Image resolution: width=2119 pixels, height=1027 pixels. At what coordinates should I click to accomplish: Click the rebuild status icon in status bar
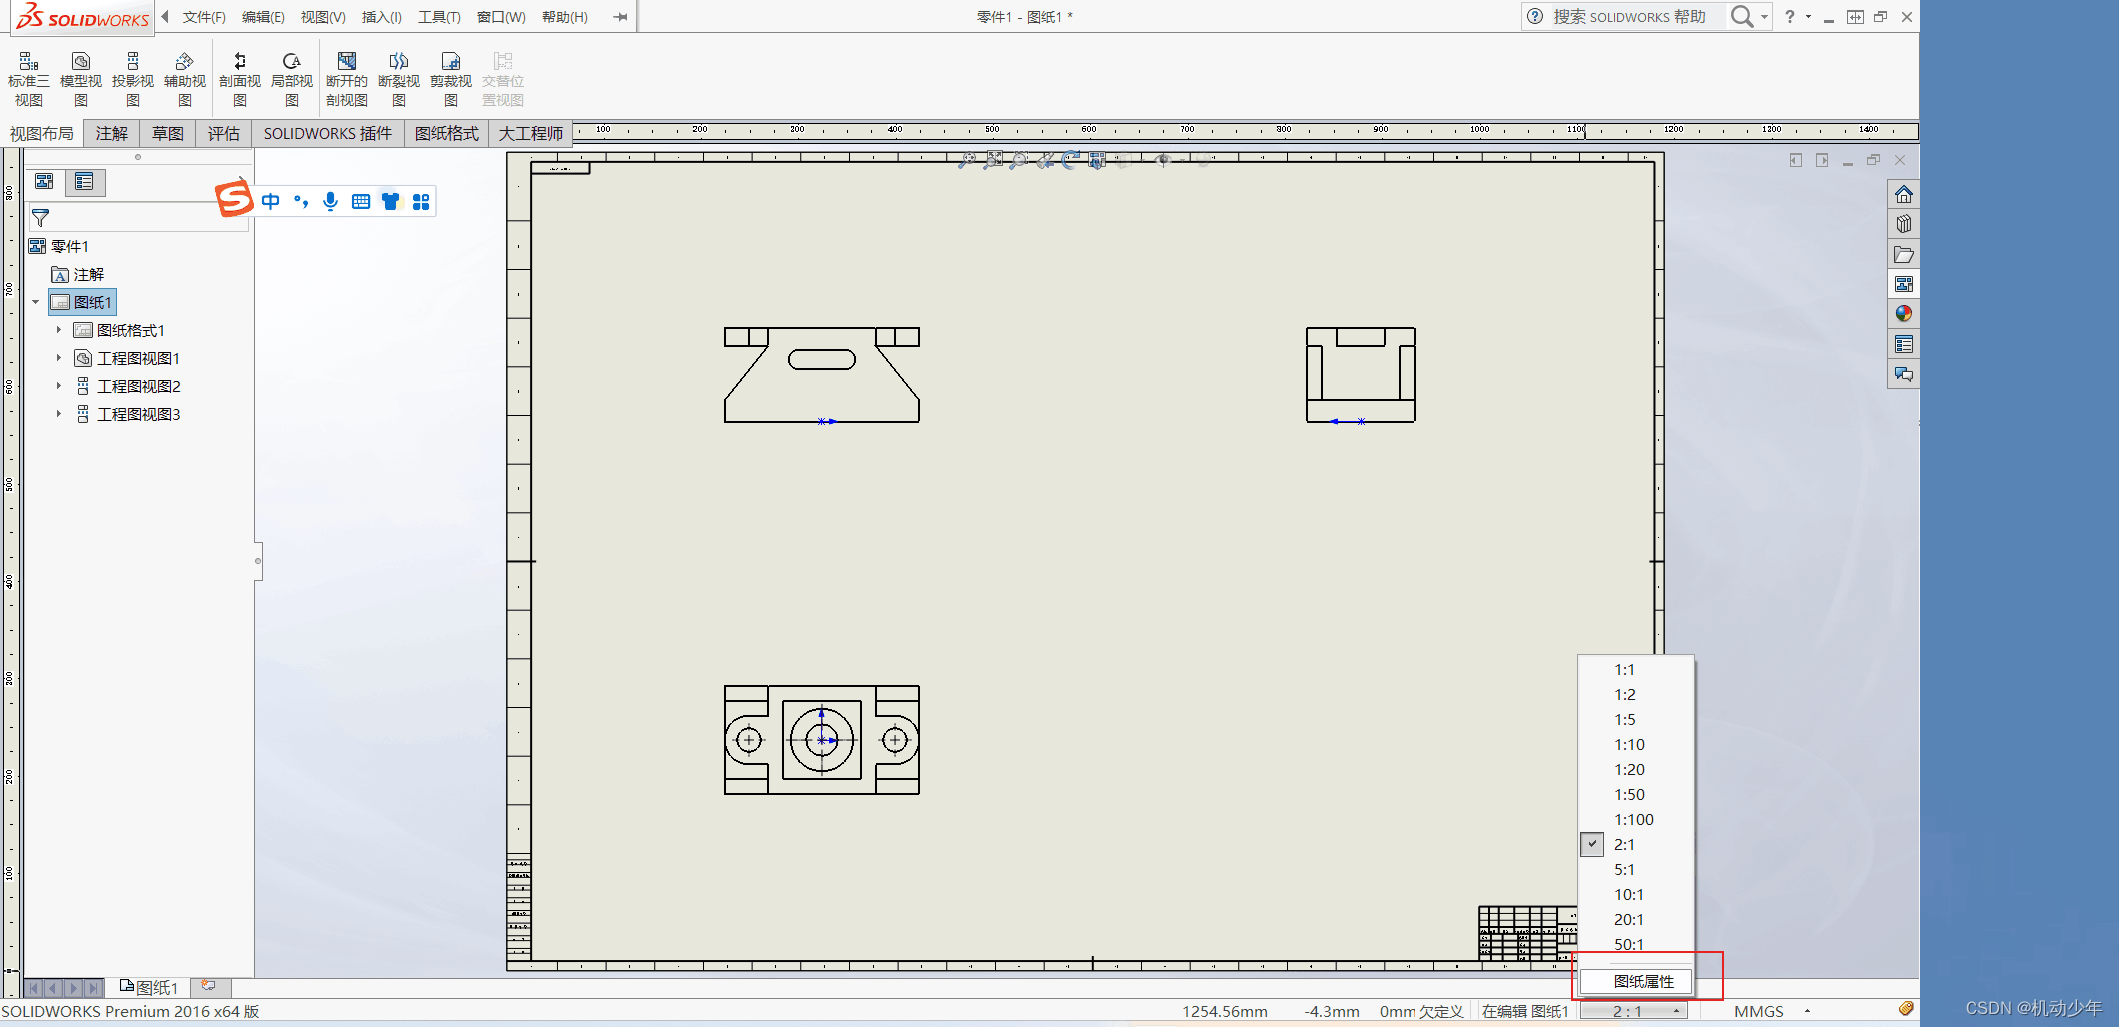click(x=1906, y=1009)
